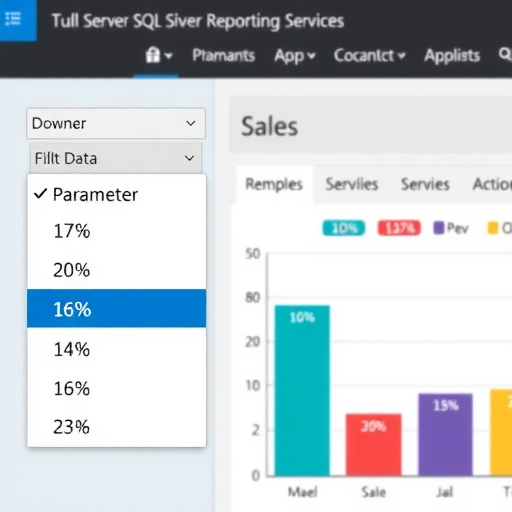This screenshot has width=512, height=512.
Task: Open the blue hamburger menu icon
Action: pos(13,19)
